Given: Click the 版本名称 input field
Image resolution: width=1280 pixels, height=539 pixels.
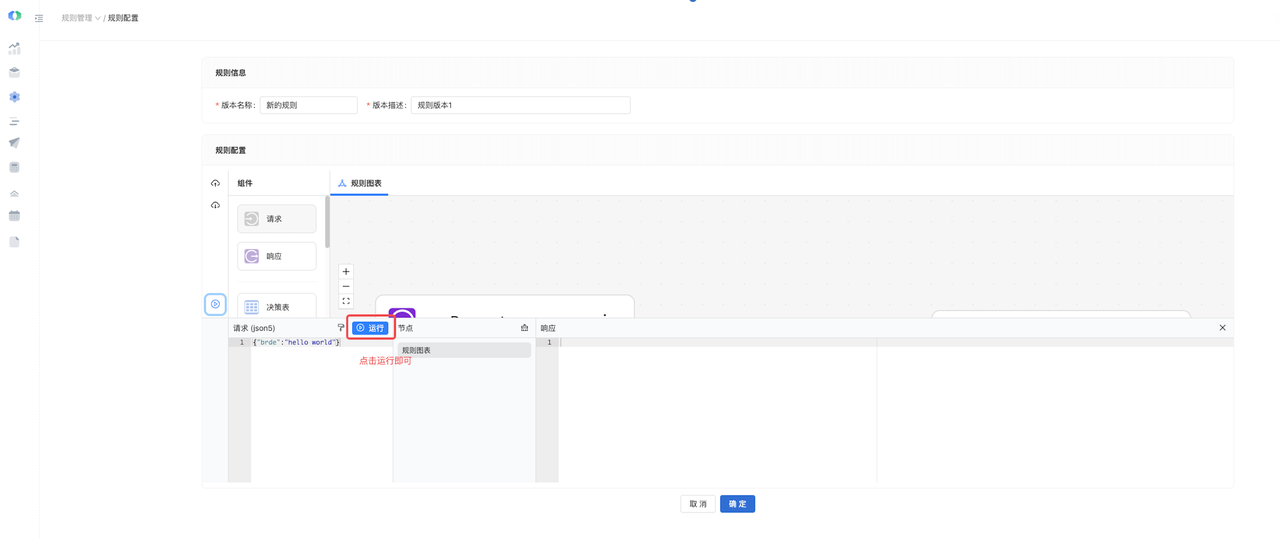Looking at the screenshot, I should 308,105.
